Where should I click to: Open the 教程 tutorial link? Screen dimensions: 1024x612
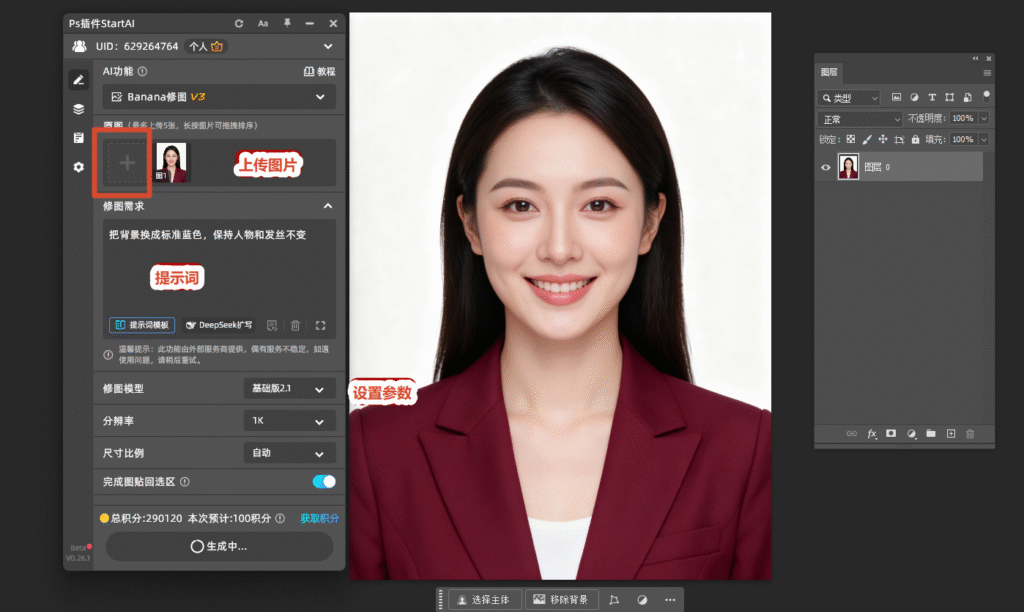pyautogui.click(x=319, y=71)
